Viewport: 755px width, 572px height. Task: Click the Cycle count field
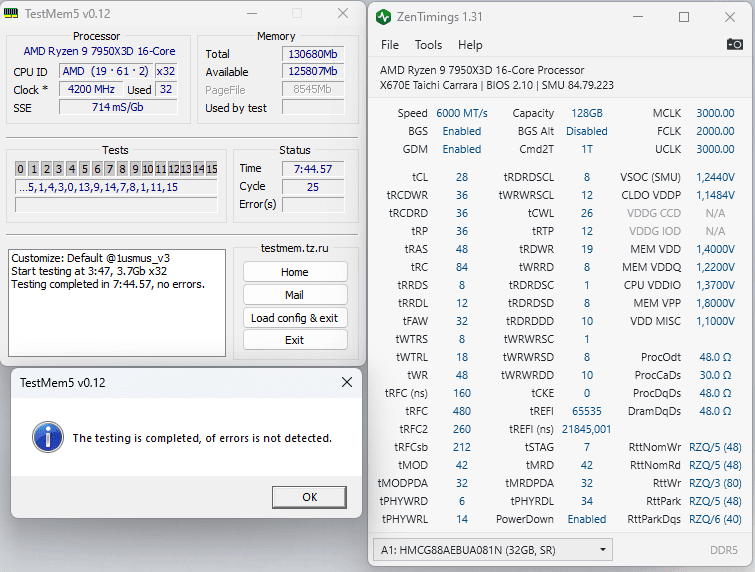[313, 187]
